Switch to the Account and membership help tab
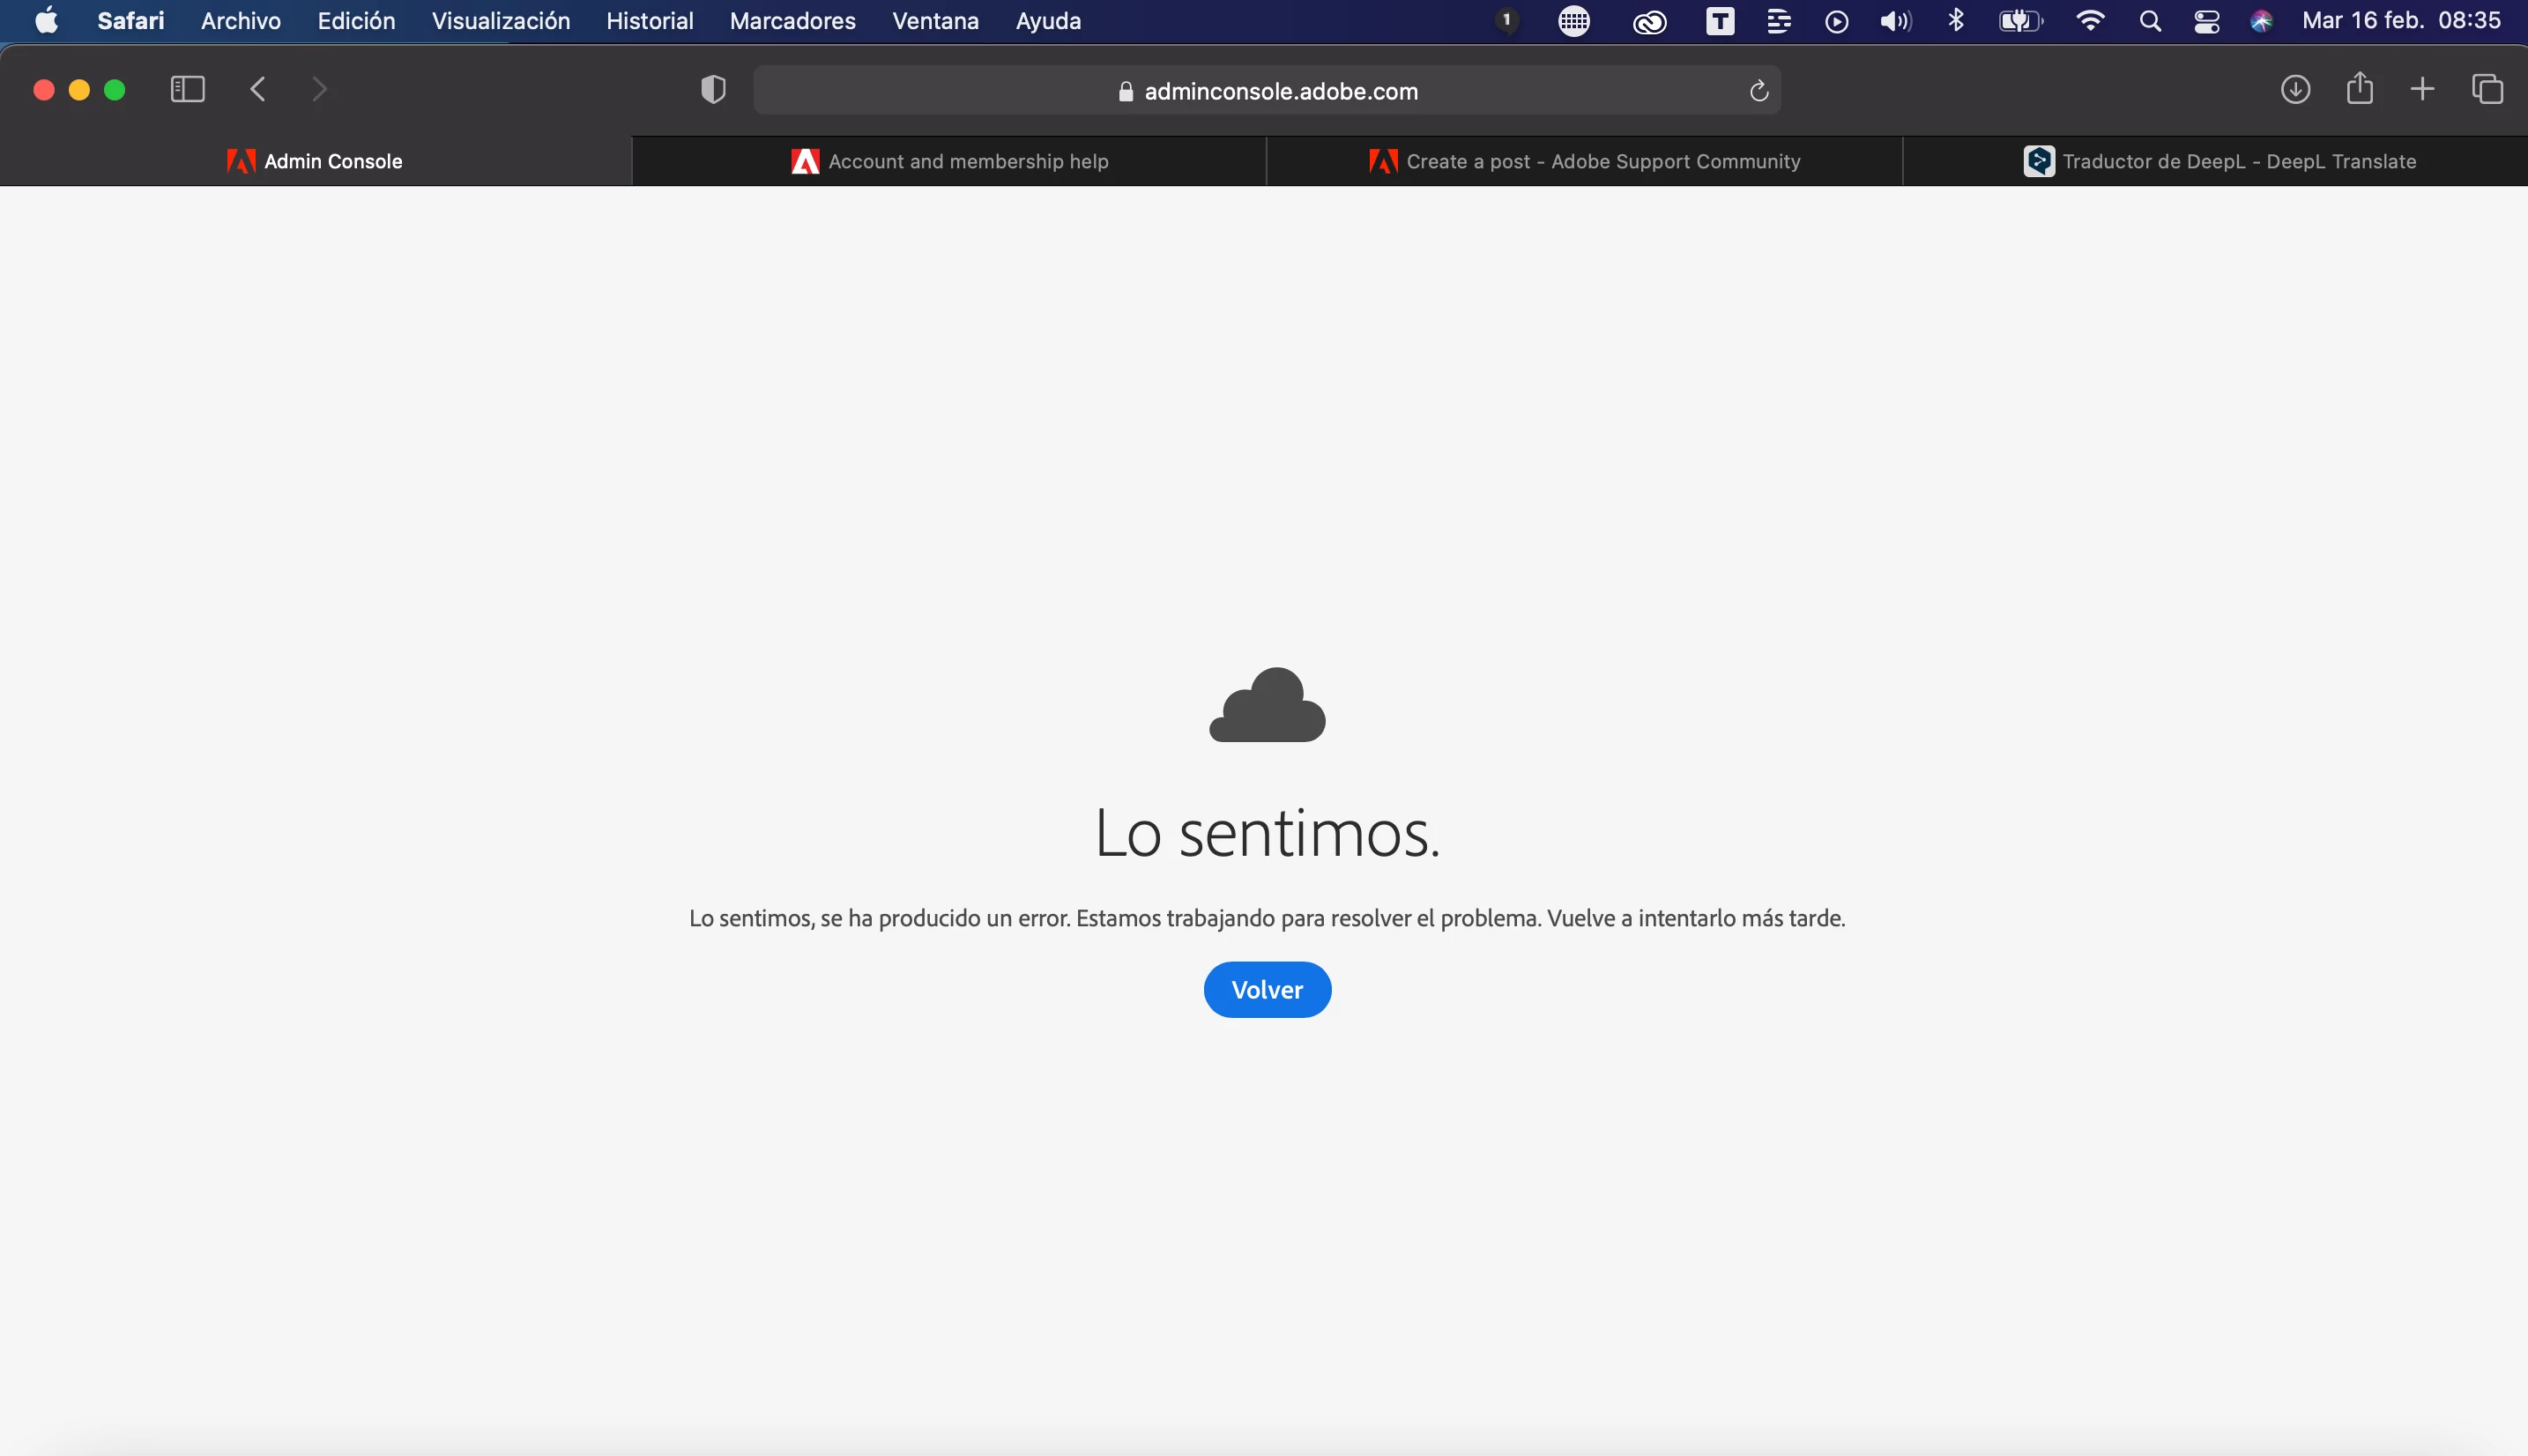The width and height of the screenshot is (2528, 1456). pos(949,161)
